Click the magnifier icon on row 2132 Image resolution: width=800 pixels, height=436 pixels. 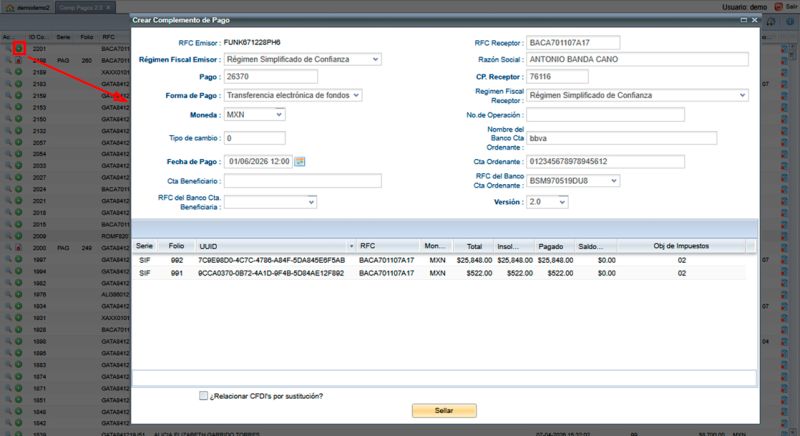click(8, 131)
